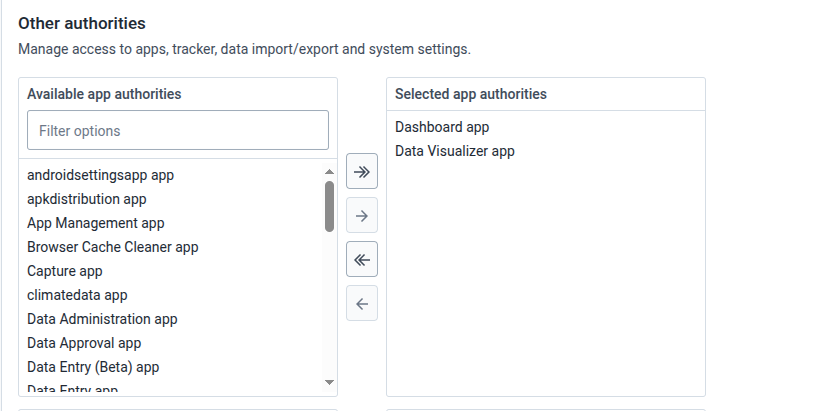Click scroll up arrow in available list
This screenshot has width=825, height=411.
(x=329, y=172)
